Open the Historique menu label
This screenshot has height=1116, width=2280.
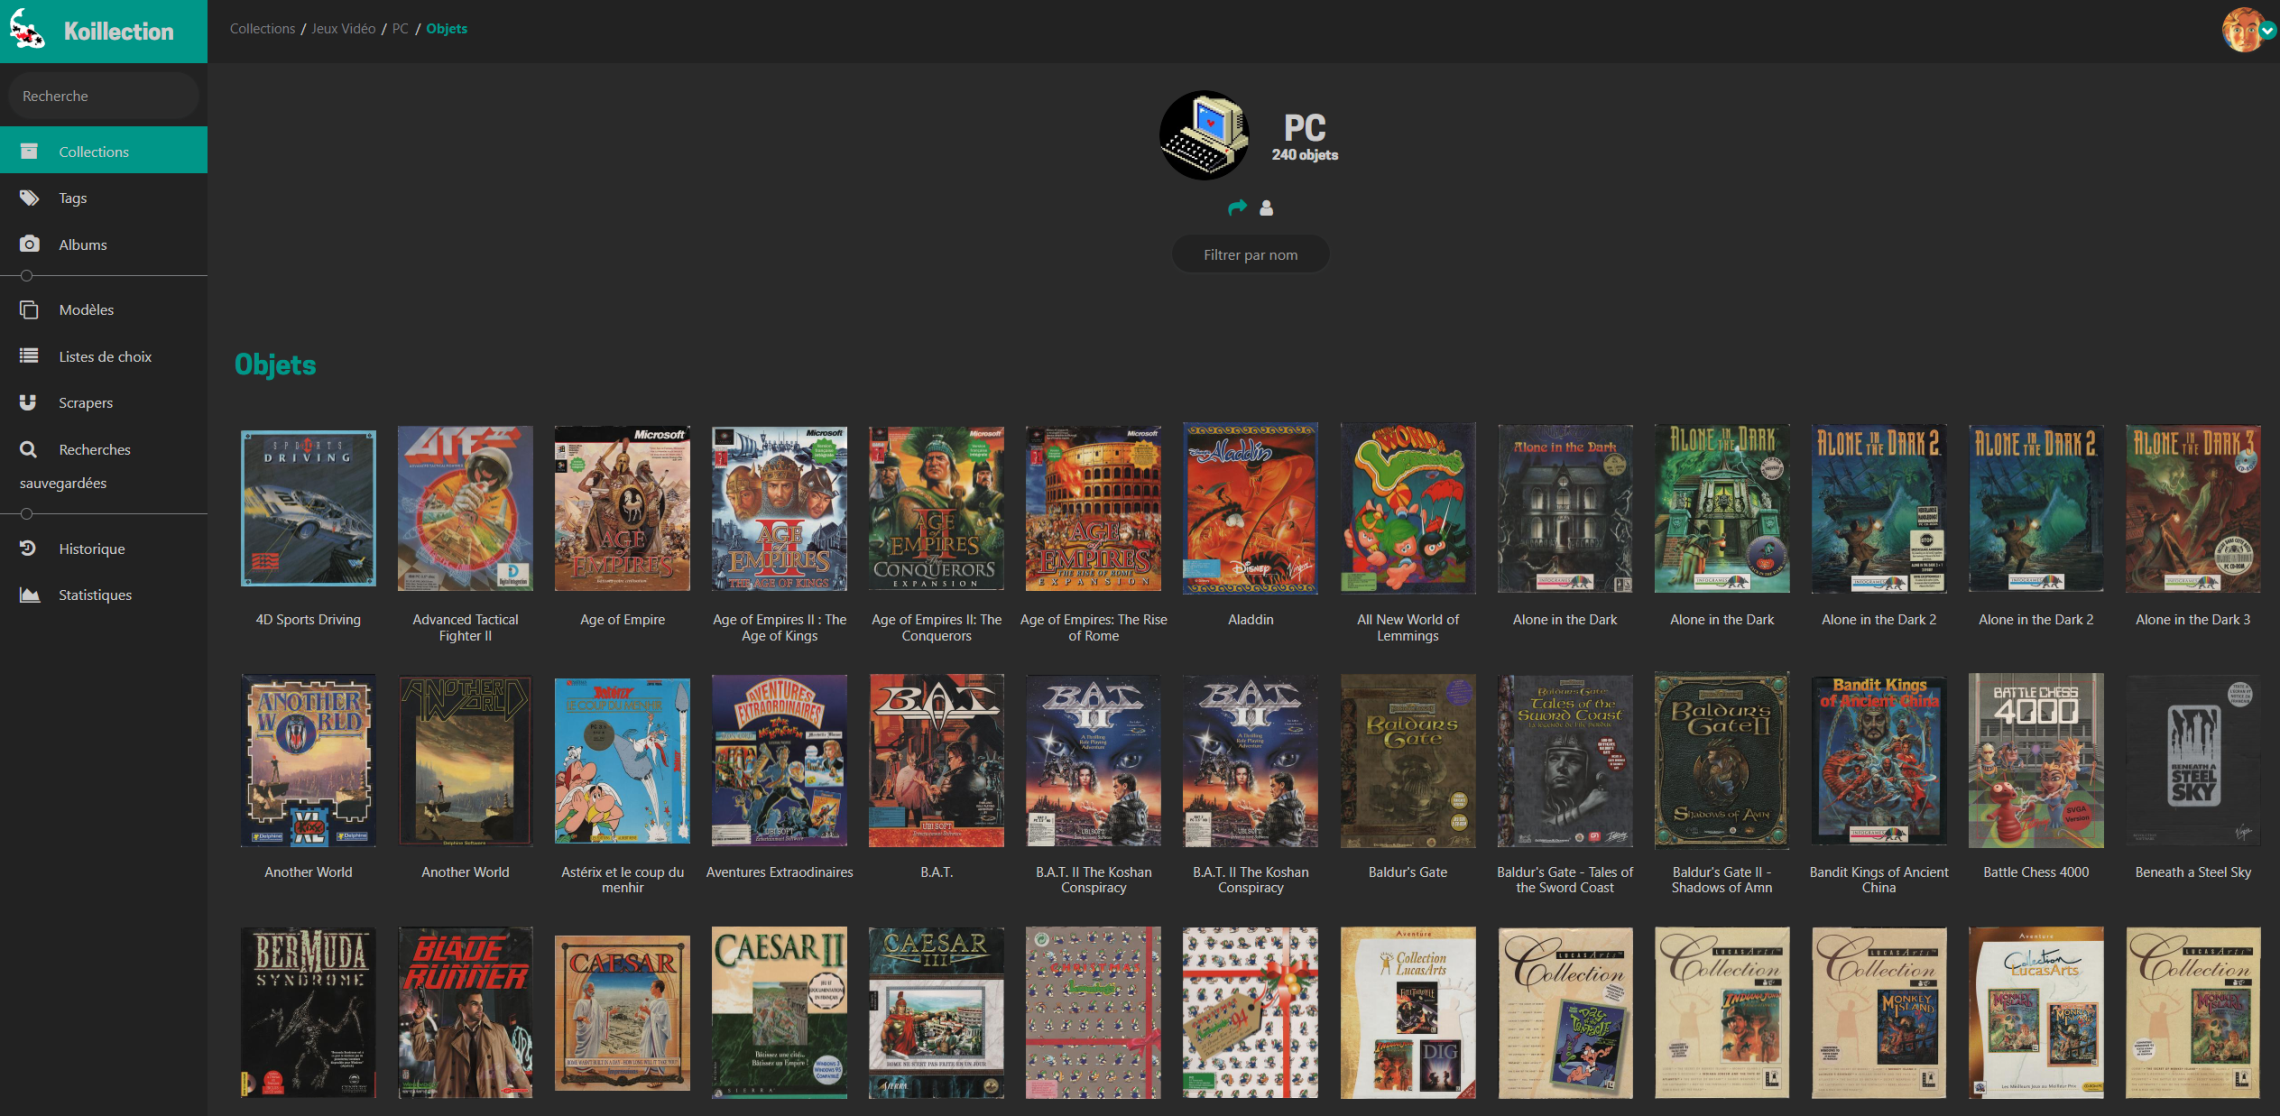coord(92,549)
